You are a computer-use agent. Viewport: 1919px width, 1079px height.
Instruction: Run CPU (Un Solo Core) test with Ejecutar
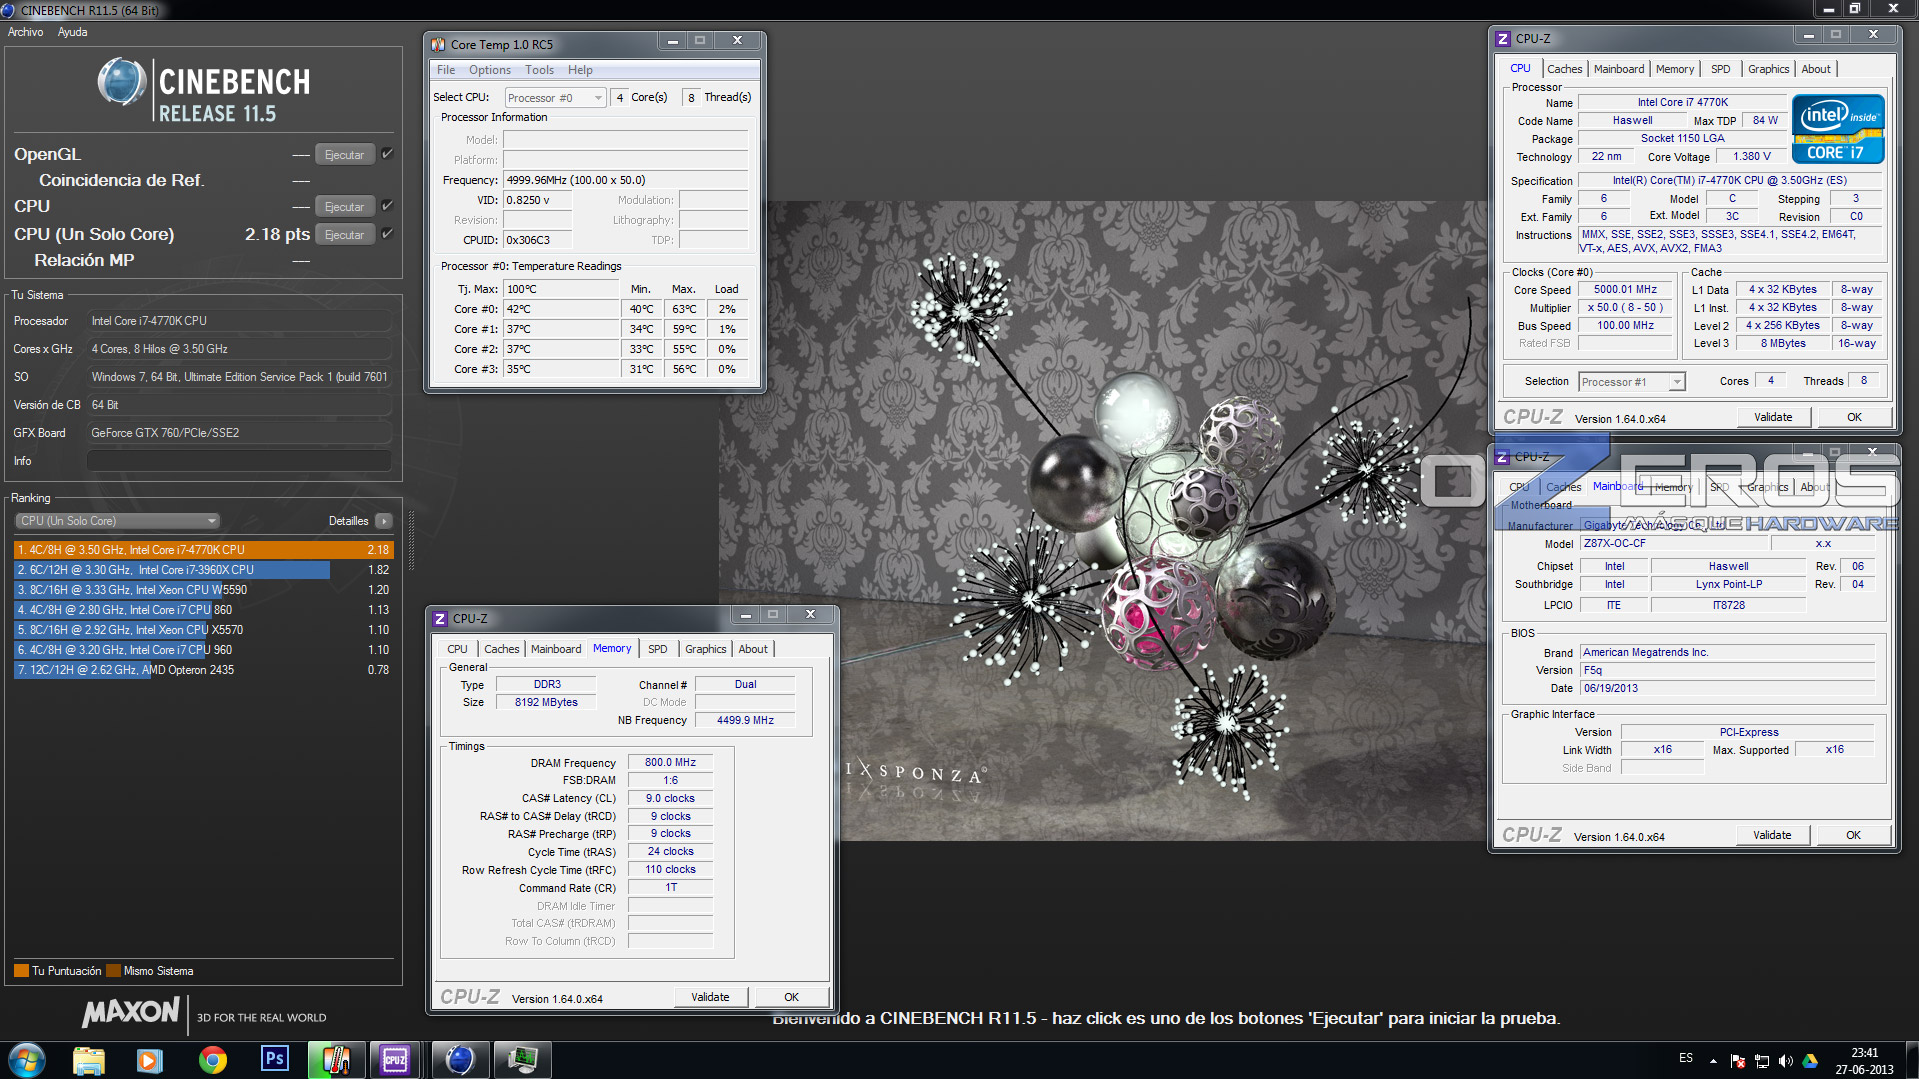[344, 235]
